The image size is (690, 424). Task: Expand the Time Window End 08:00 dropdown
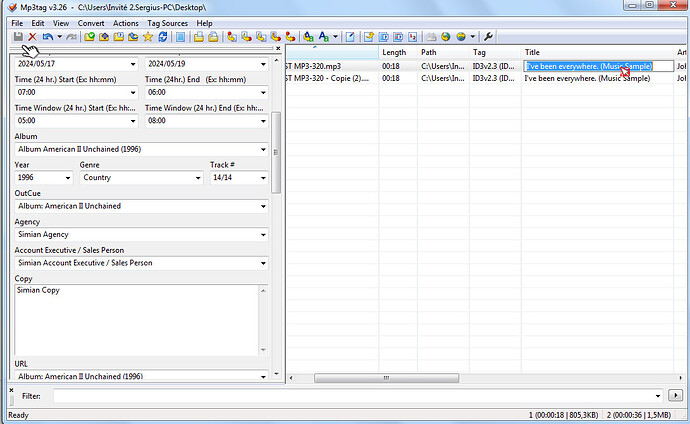tap(263, 121)
